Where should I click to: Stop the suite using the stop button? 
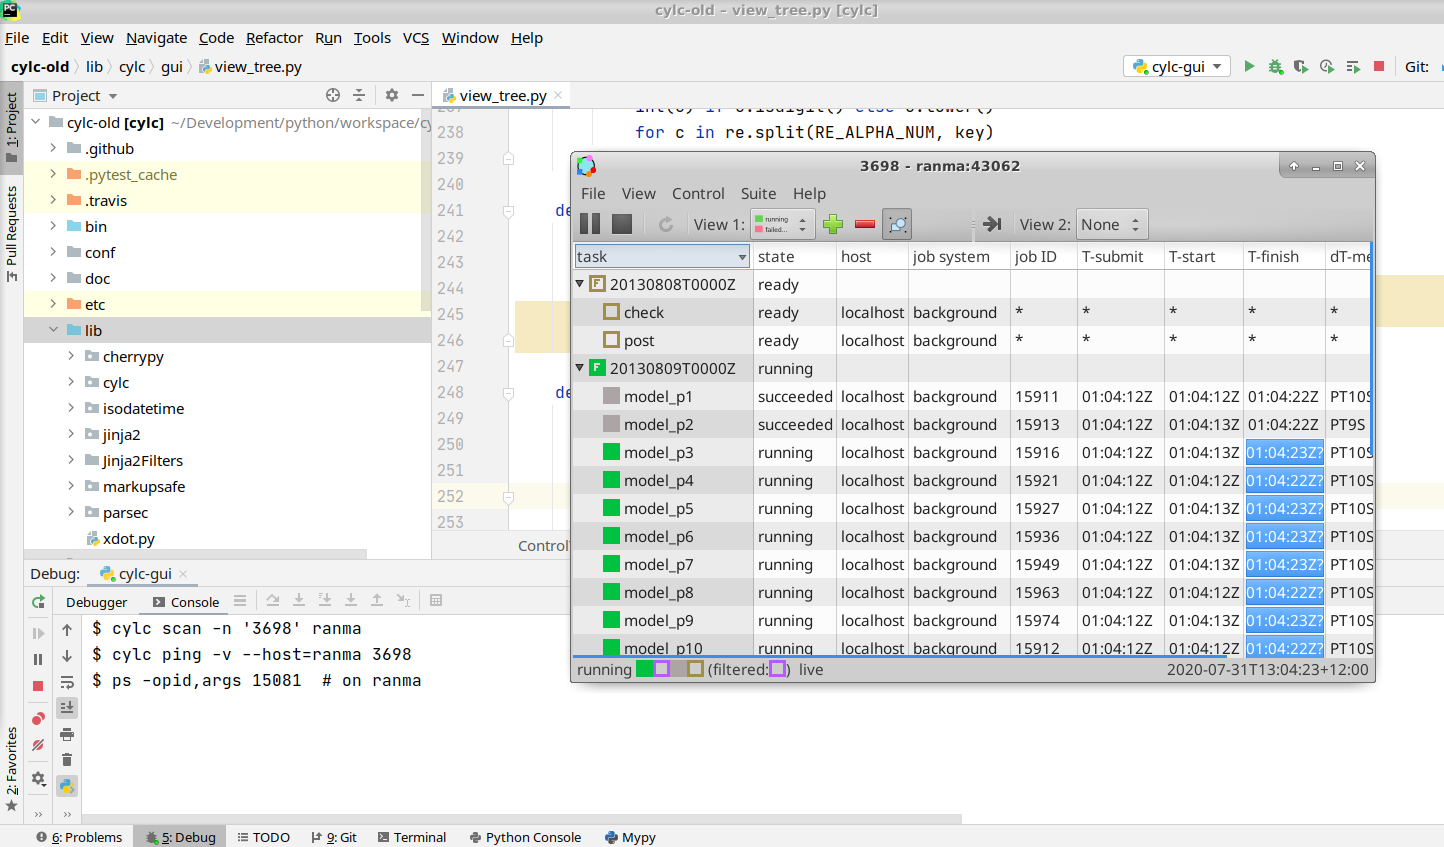[622, 223]
